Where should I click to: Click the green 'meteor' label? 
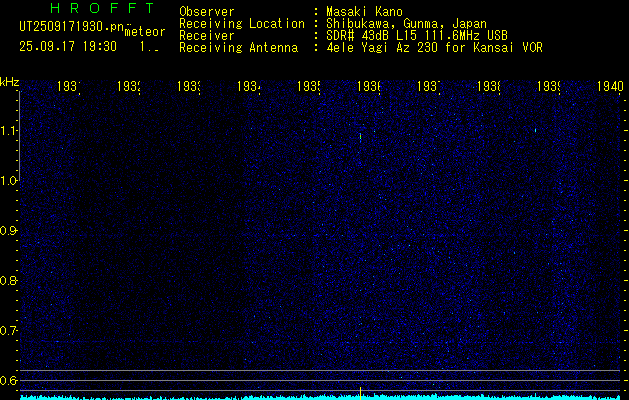point(145,32)
